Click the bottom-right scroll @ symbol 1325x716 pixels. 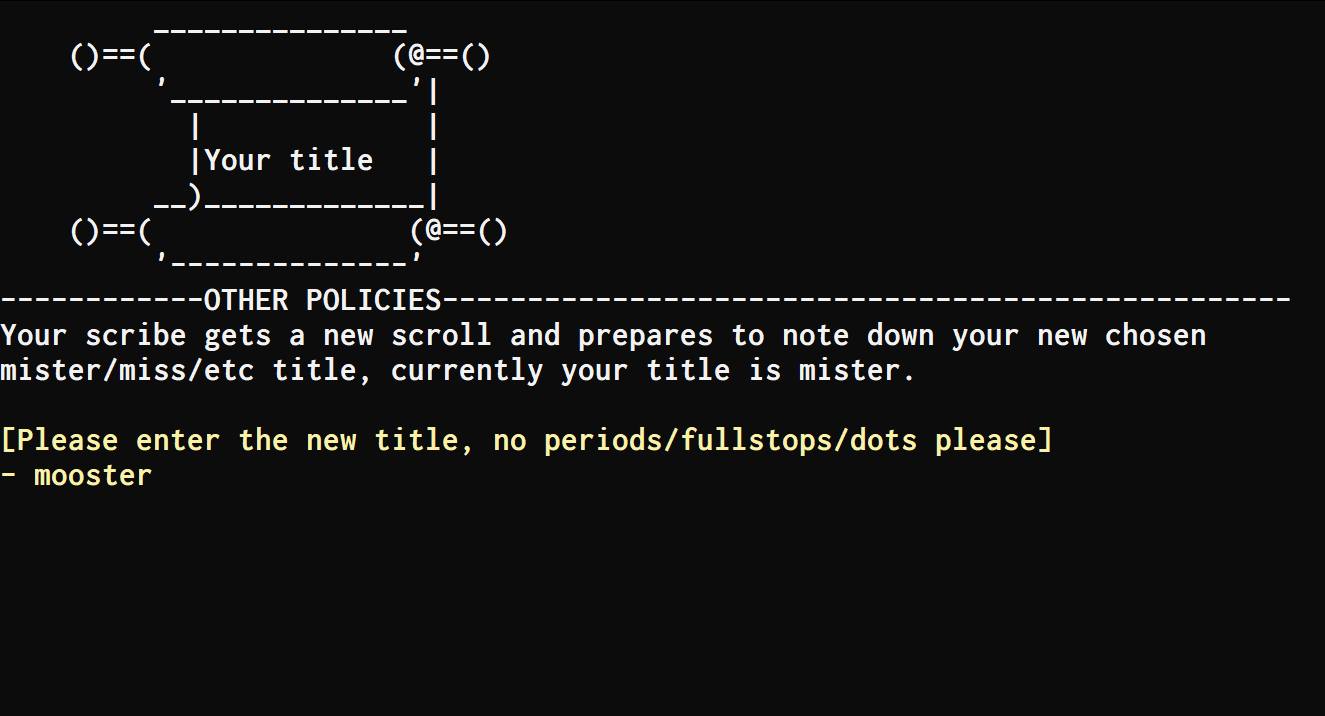coord(434,231)
